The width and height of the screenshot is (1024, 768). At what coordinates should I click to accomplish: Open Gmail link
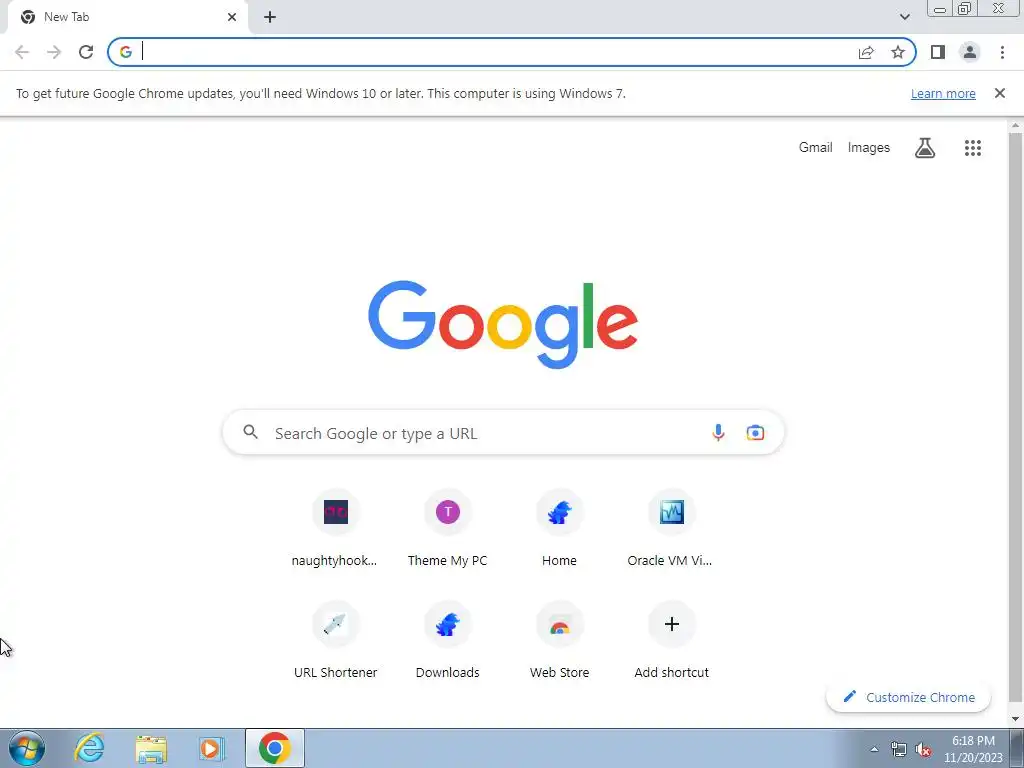click(x=816, y=148)
